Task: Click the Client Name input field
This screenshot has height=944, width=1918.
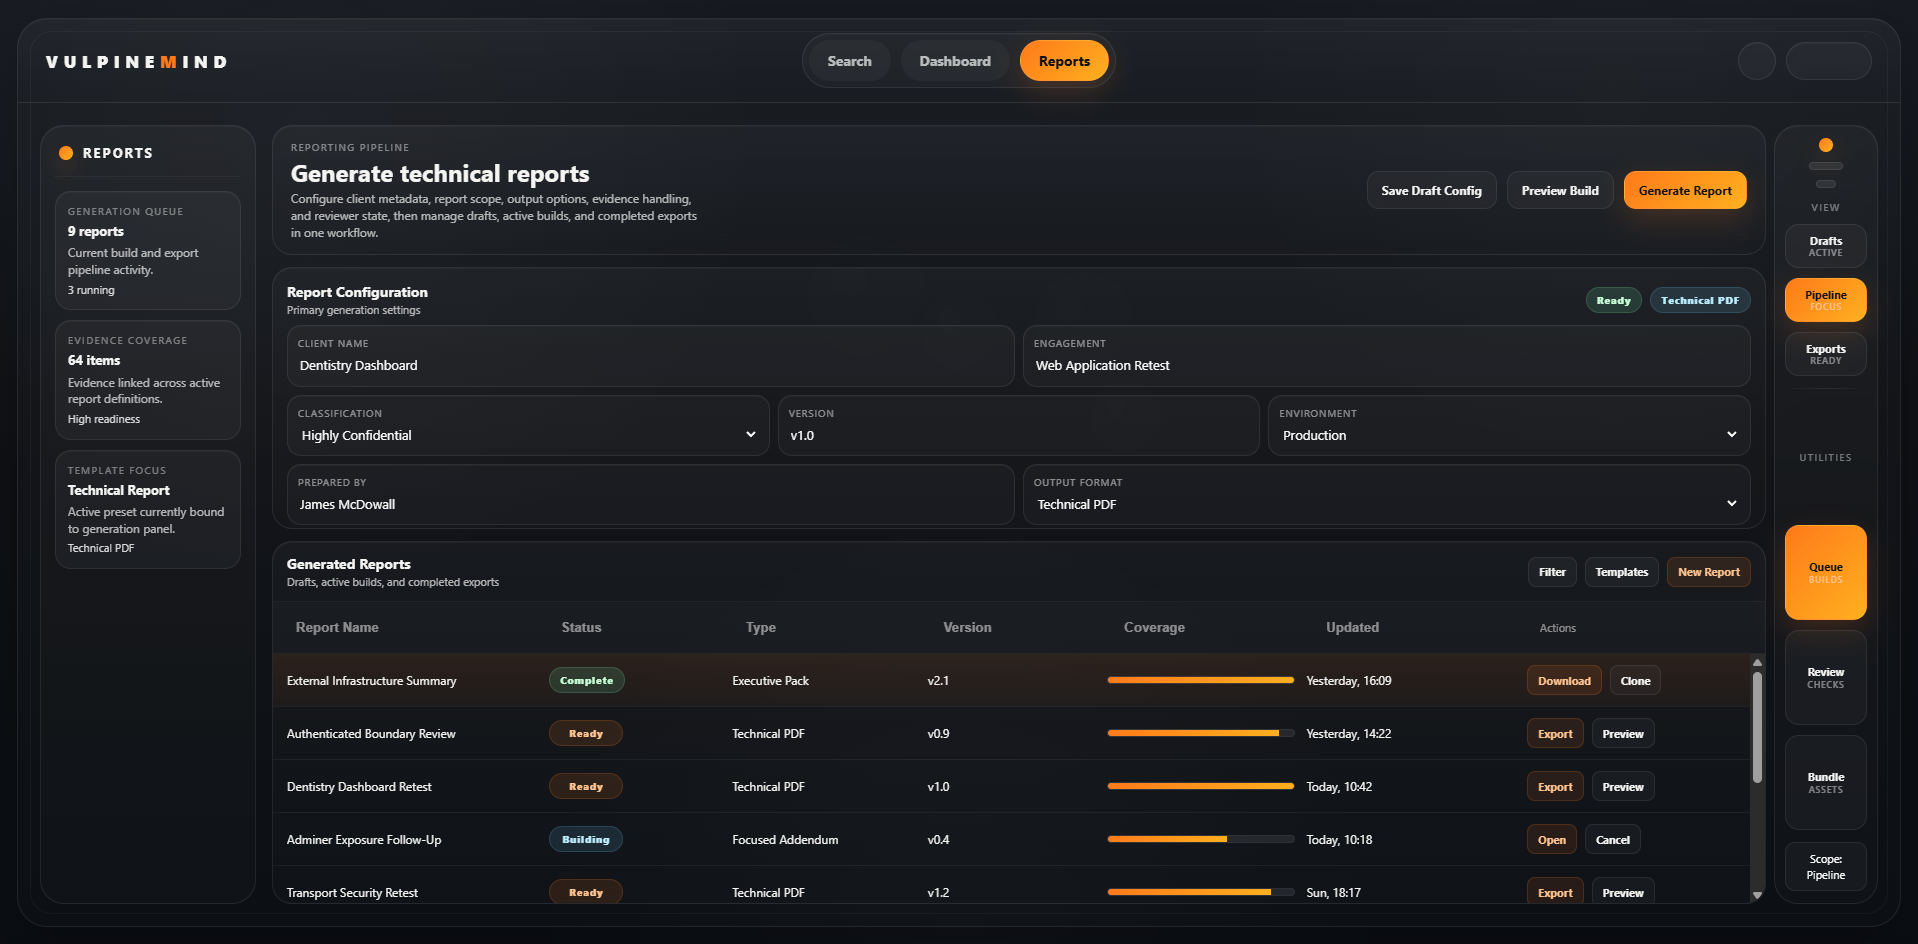Action: coord(650,365)
